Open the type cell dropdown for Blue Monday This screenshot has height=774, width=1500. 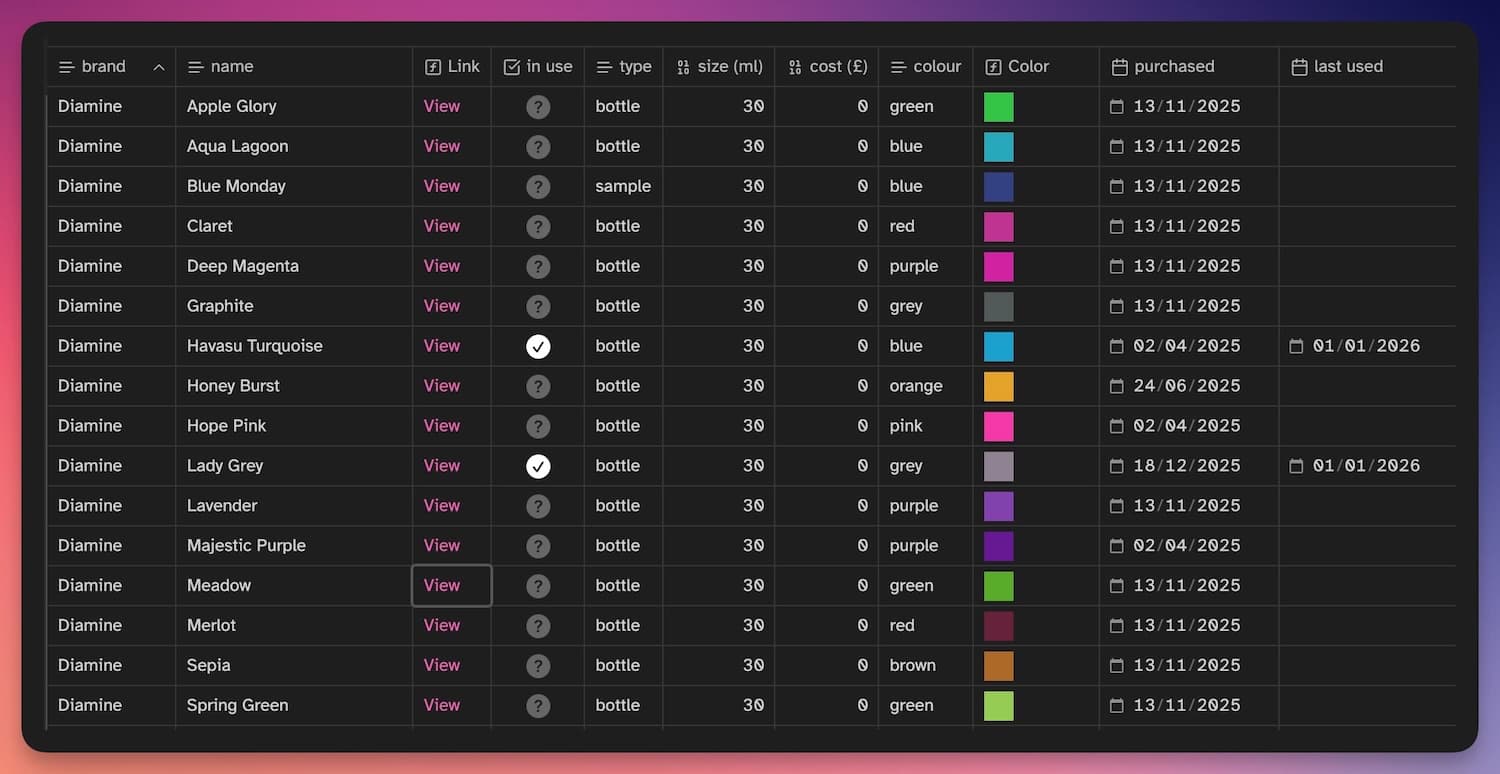[623, 186]
